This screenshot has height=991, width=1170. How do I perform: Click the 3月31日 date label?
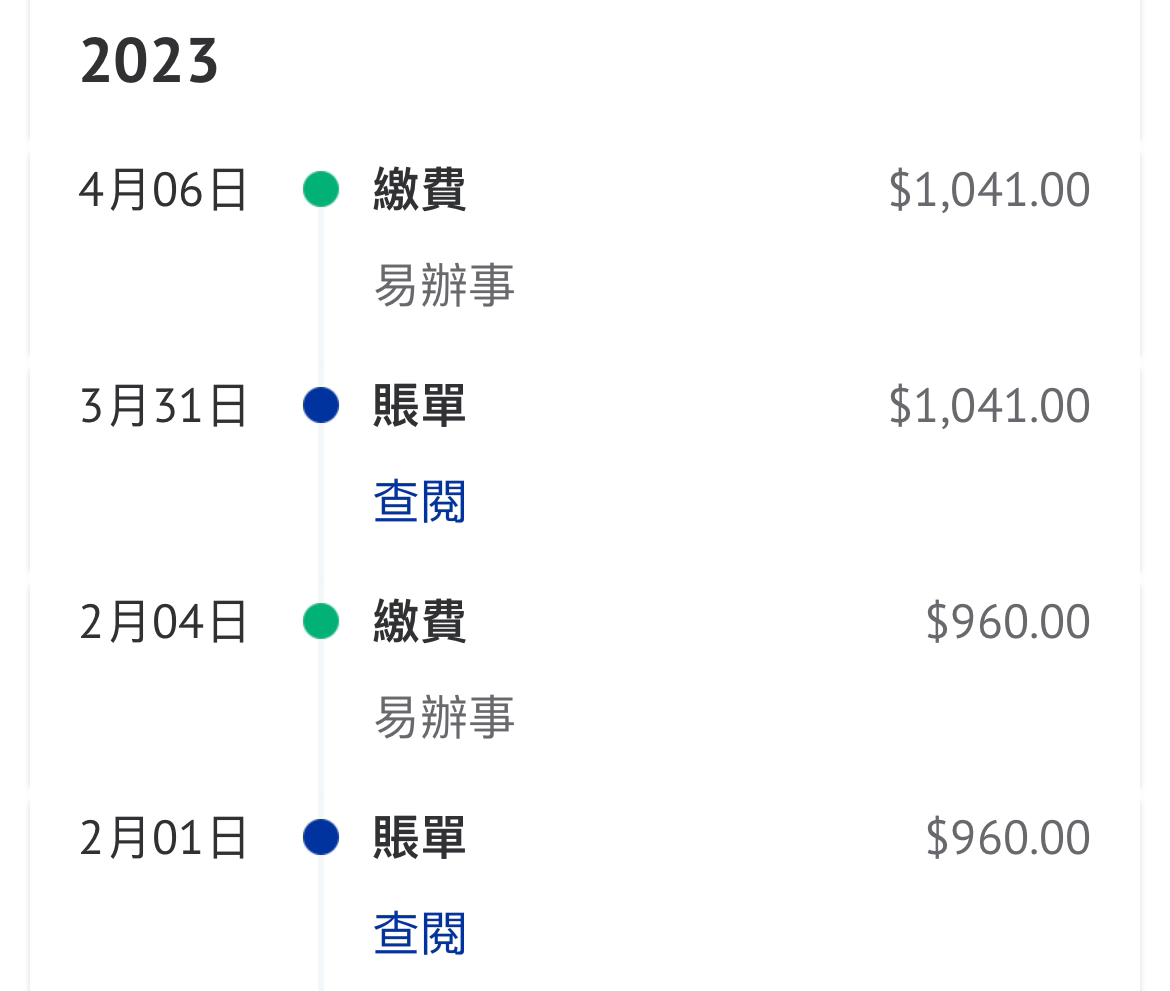coord(163,405)
